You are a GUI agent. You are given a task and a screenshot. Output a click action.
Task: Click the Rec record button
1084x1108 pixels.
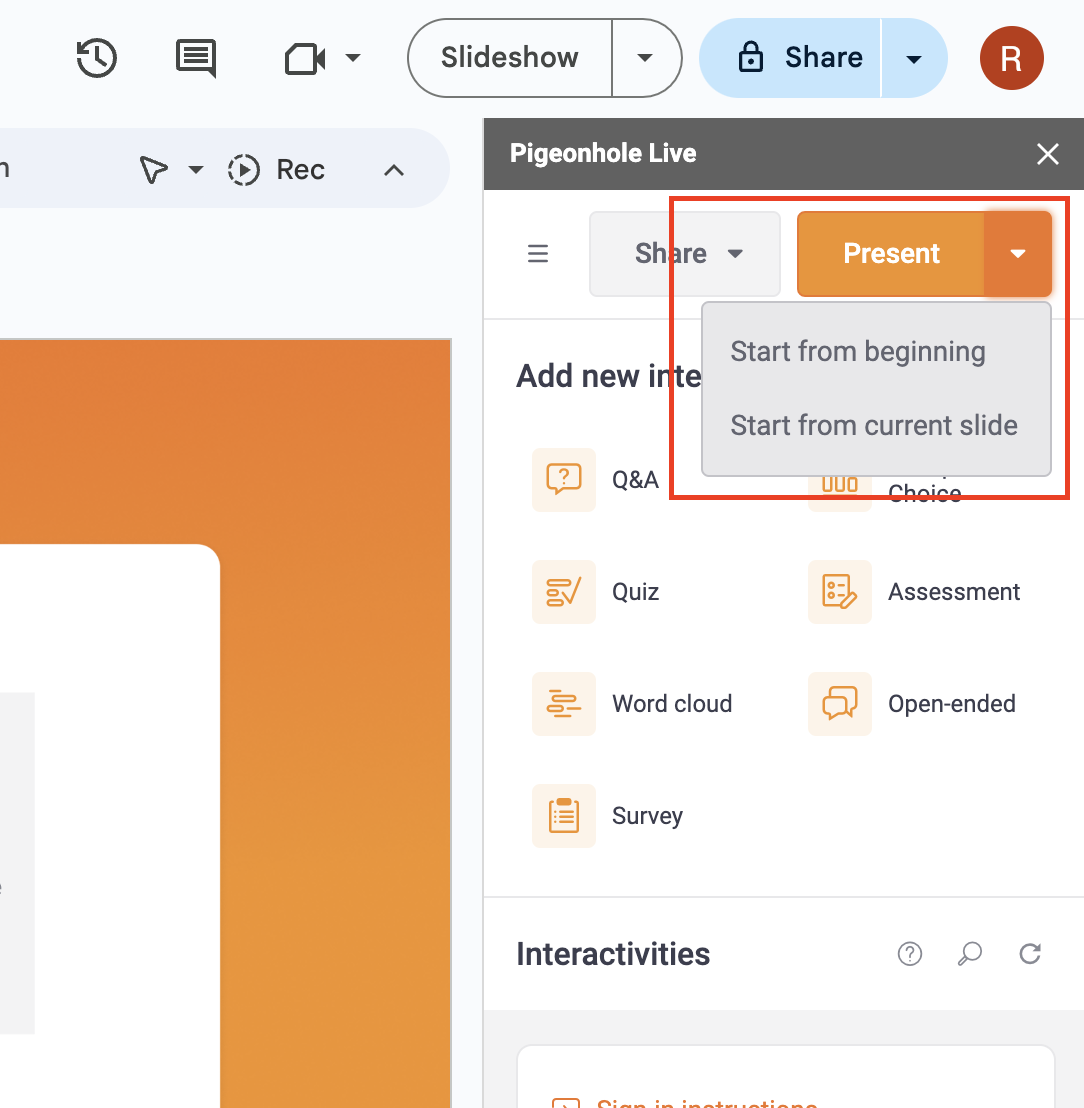point(276,170)
